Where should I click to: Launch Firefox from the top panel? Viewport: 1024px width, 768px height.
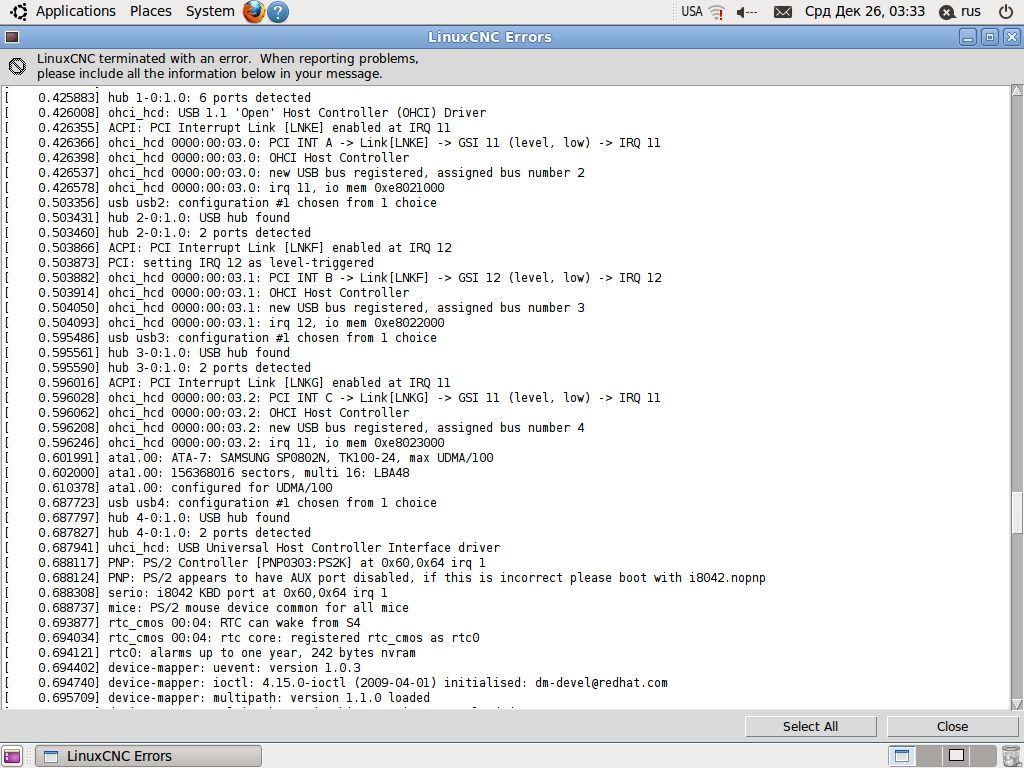pyautogui.click(x=253, y=11)
